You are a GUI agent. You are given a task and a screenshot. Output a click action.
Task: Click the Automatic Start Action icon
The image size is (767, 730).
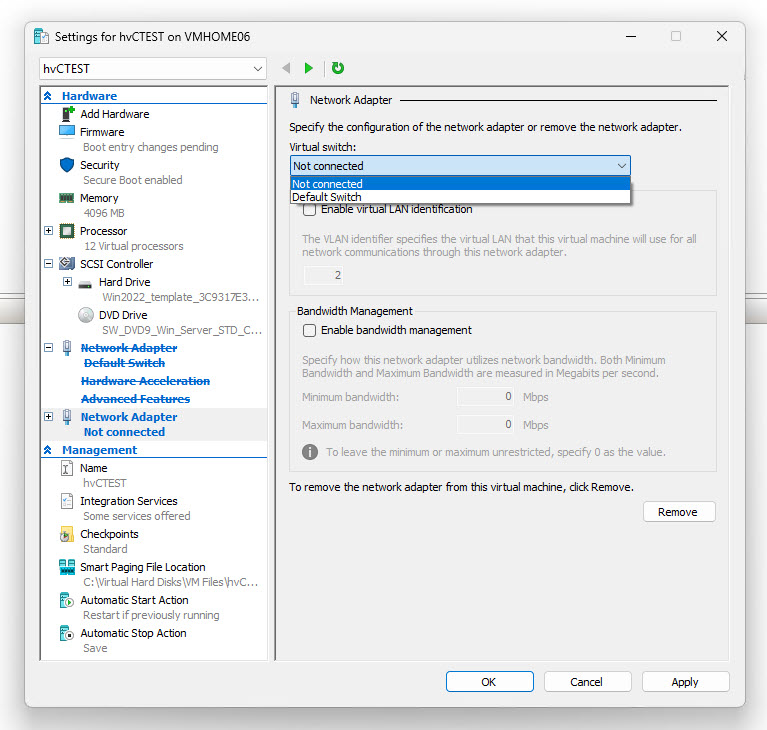[67, 600]
